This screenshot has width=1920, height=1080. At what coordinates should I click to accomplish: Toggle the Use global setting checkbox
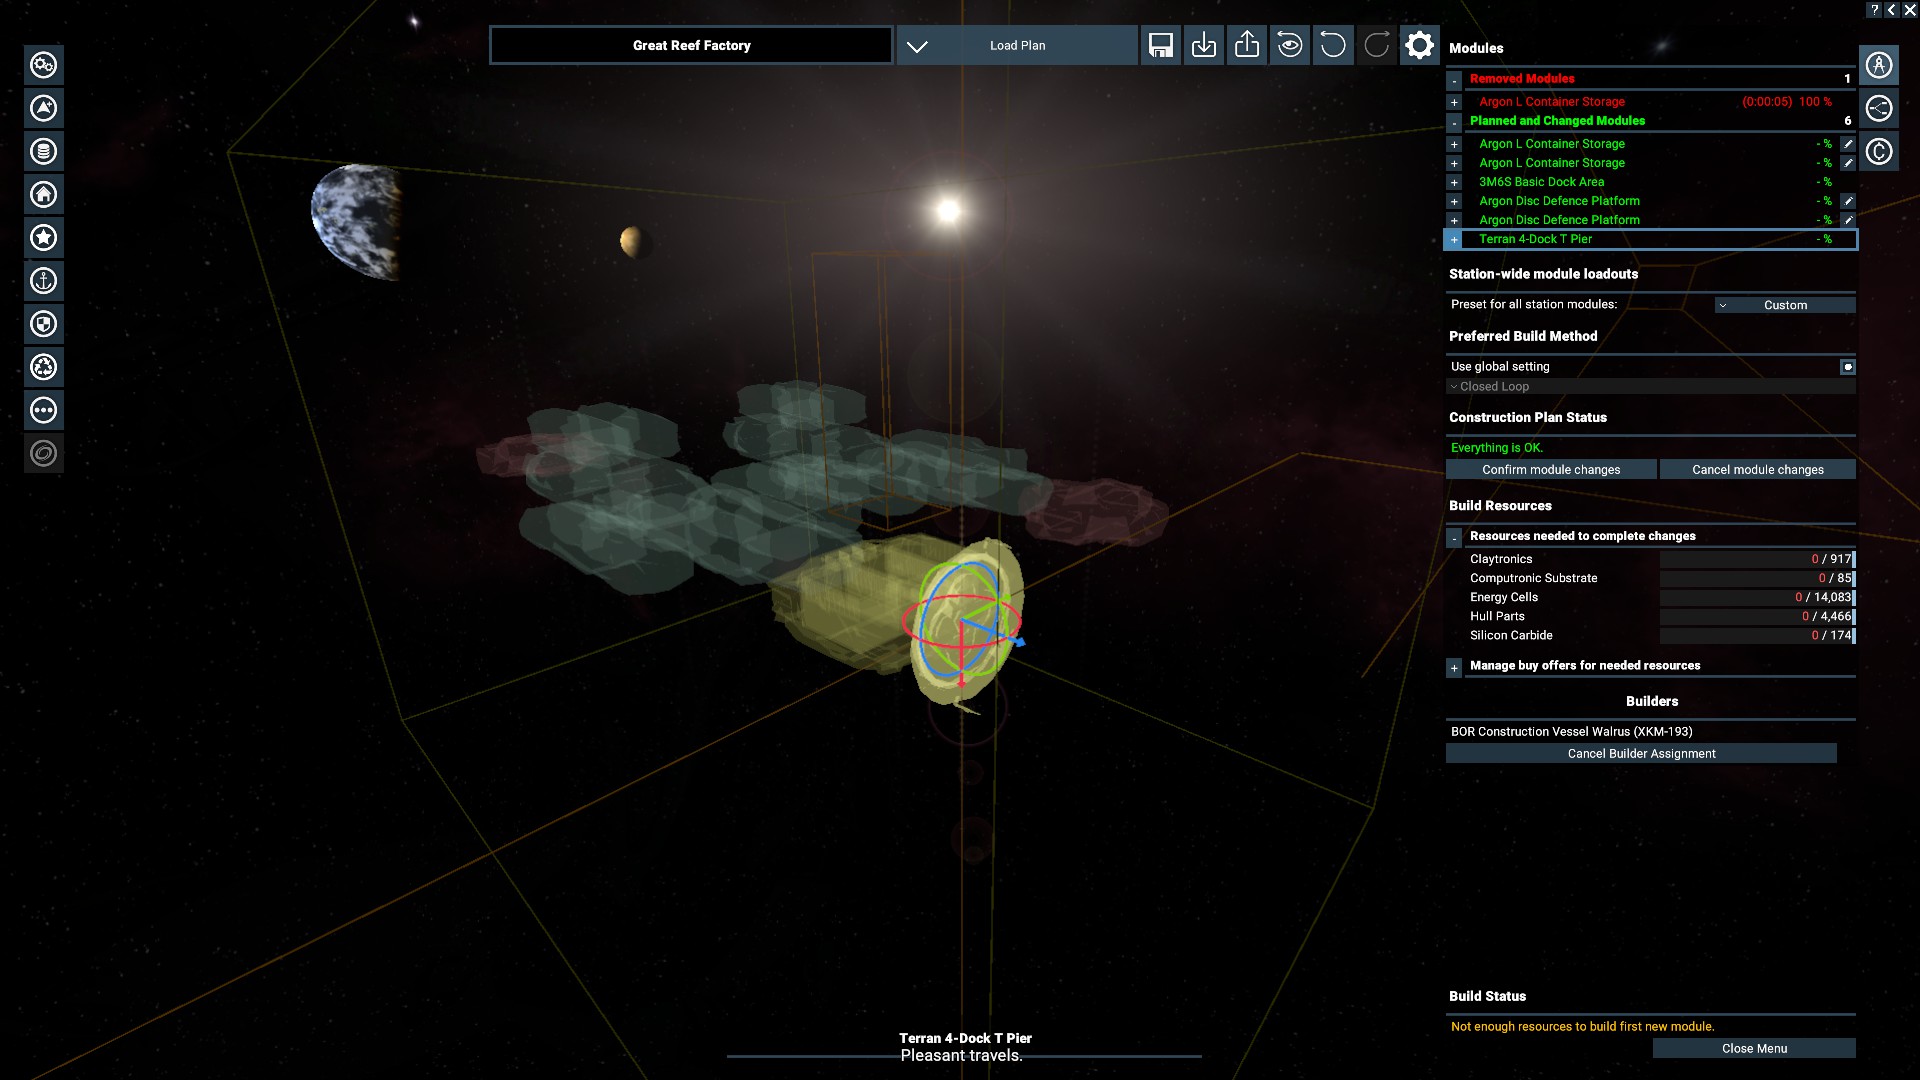tap(1848, 367)
